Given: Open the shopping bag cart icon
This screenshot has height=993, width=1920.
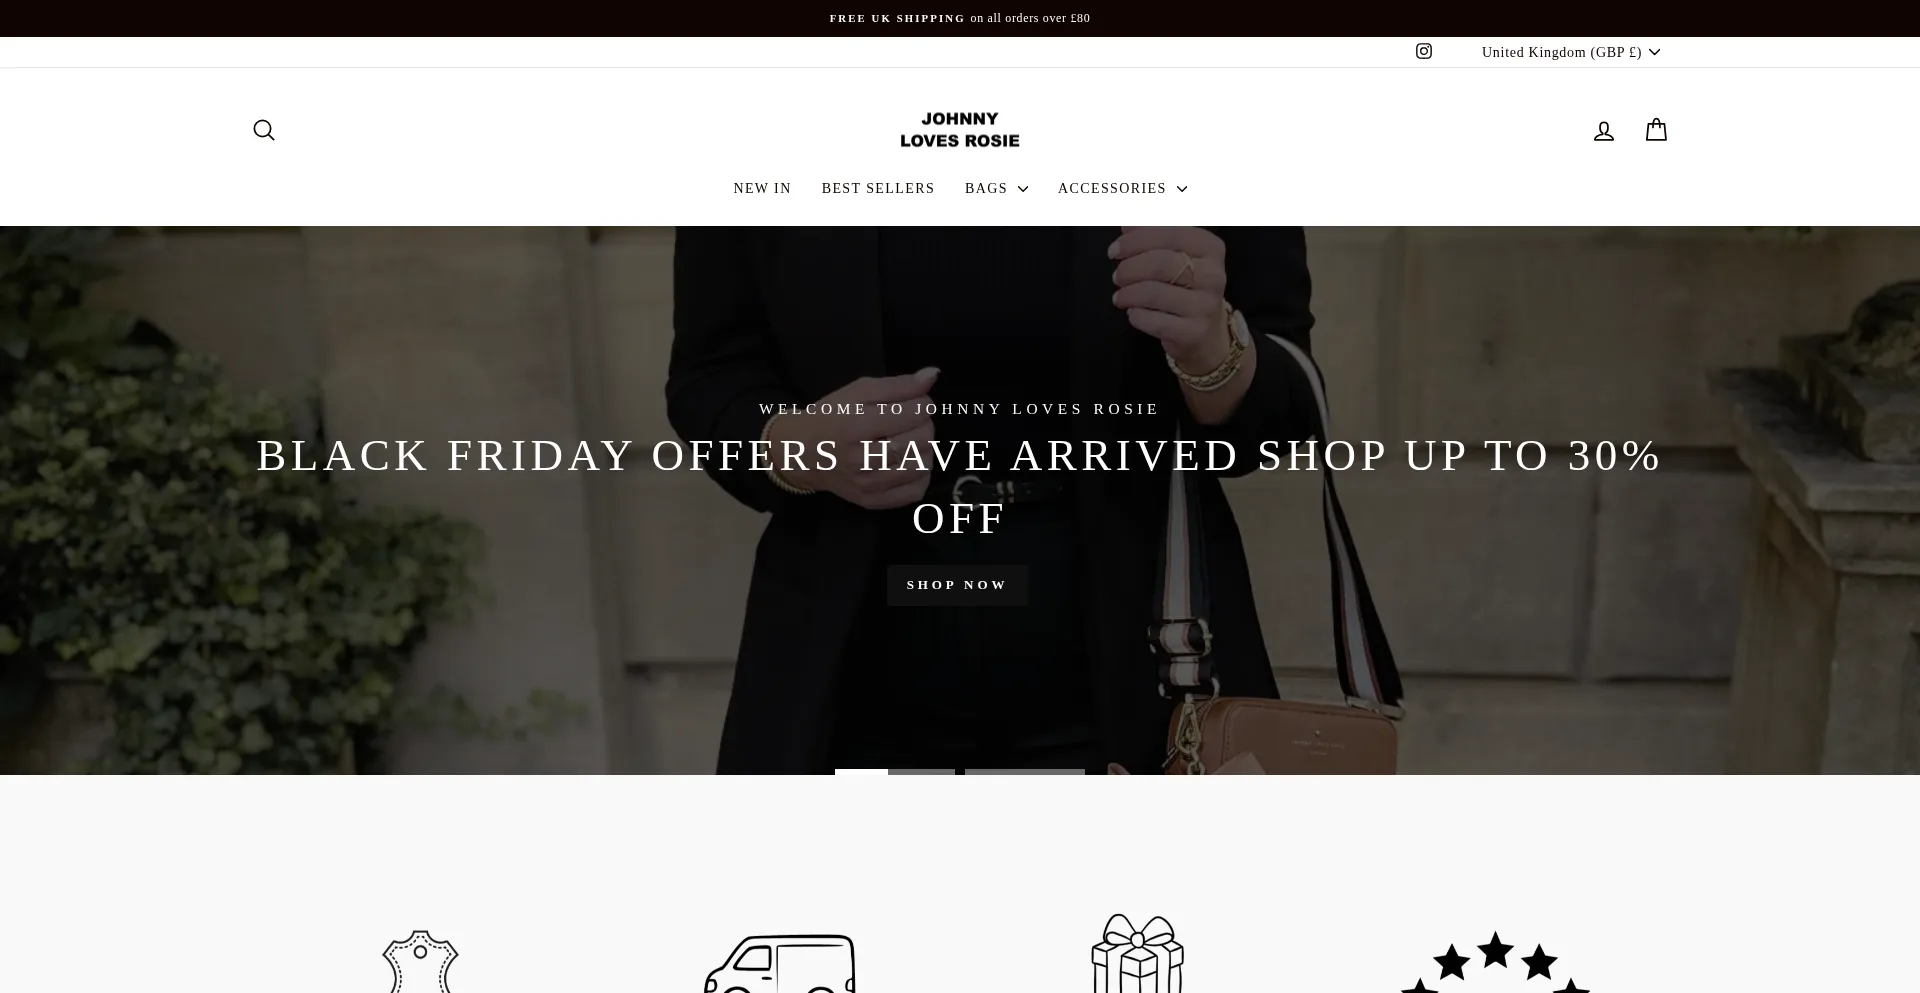Looking at the screenshot, I should 1656,130.
